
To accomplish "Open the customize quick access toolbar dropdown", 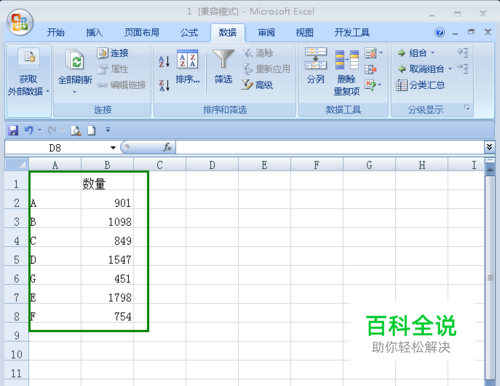I will pyautogui.click(x=108, y=130).
